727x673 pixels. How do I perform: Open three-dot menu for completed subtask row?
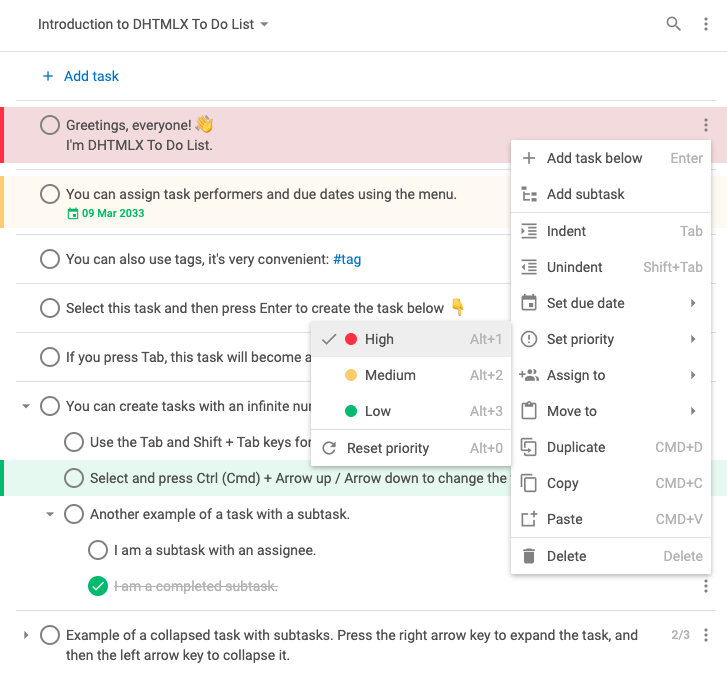click(706, 586)
